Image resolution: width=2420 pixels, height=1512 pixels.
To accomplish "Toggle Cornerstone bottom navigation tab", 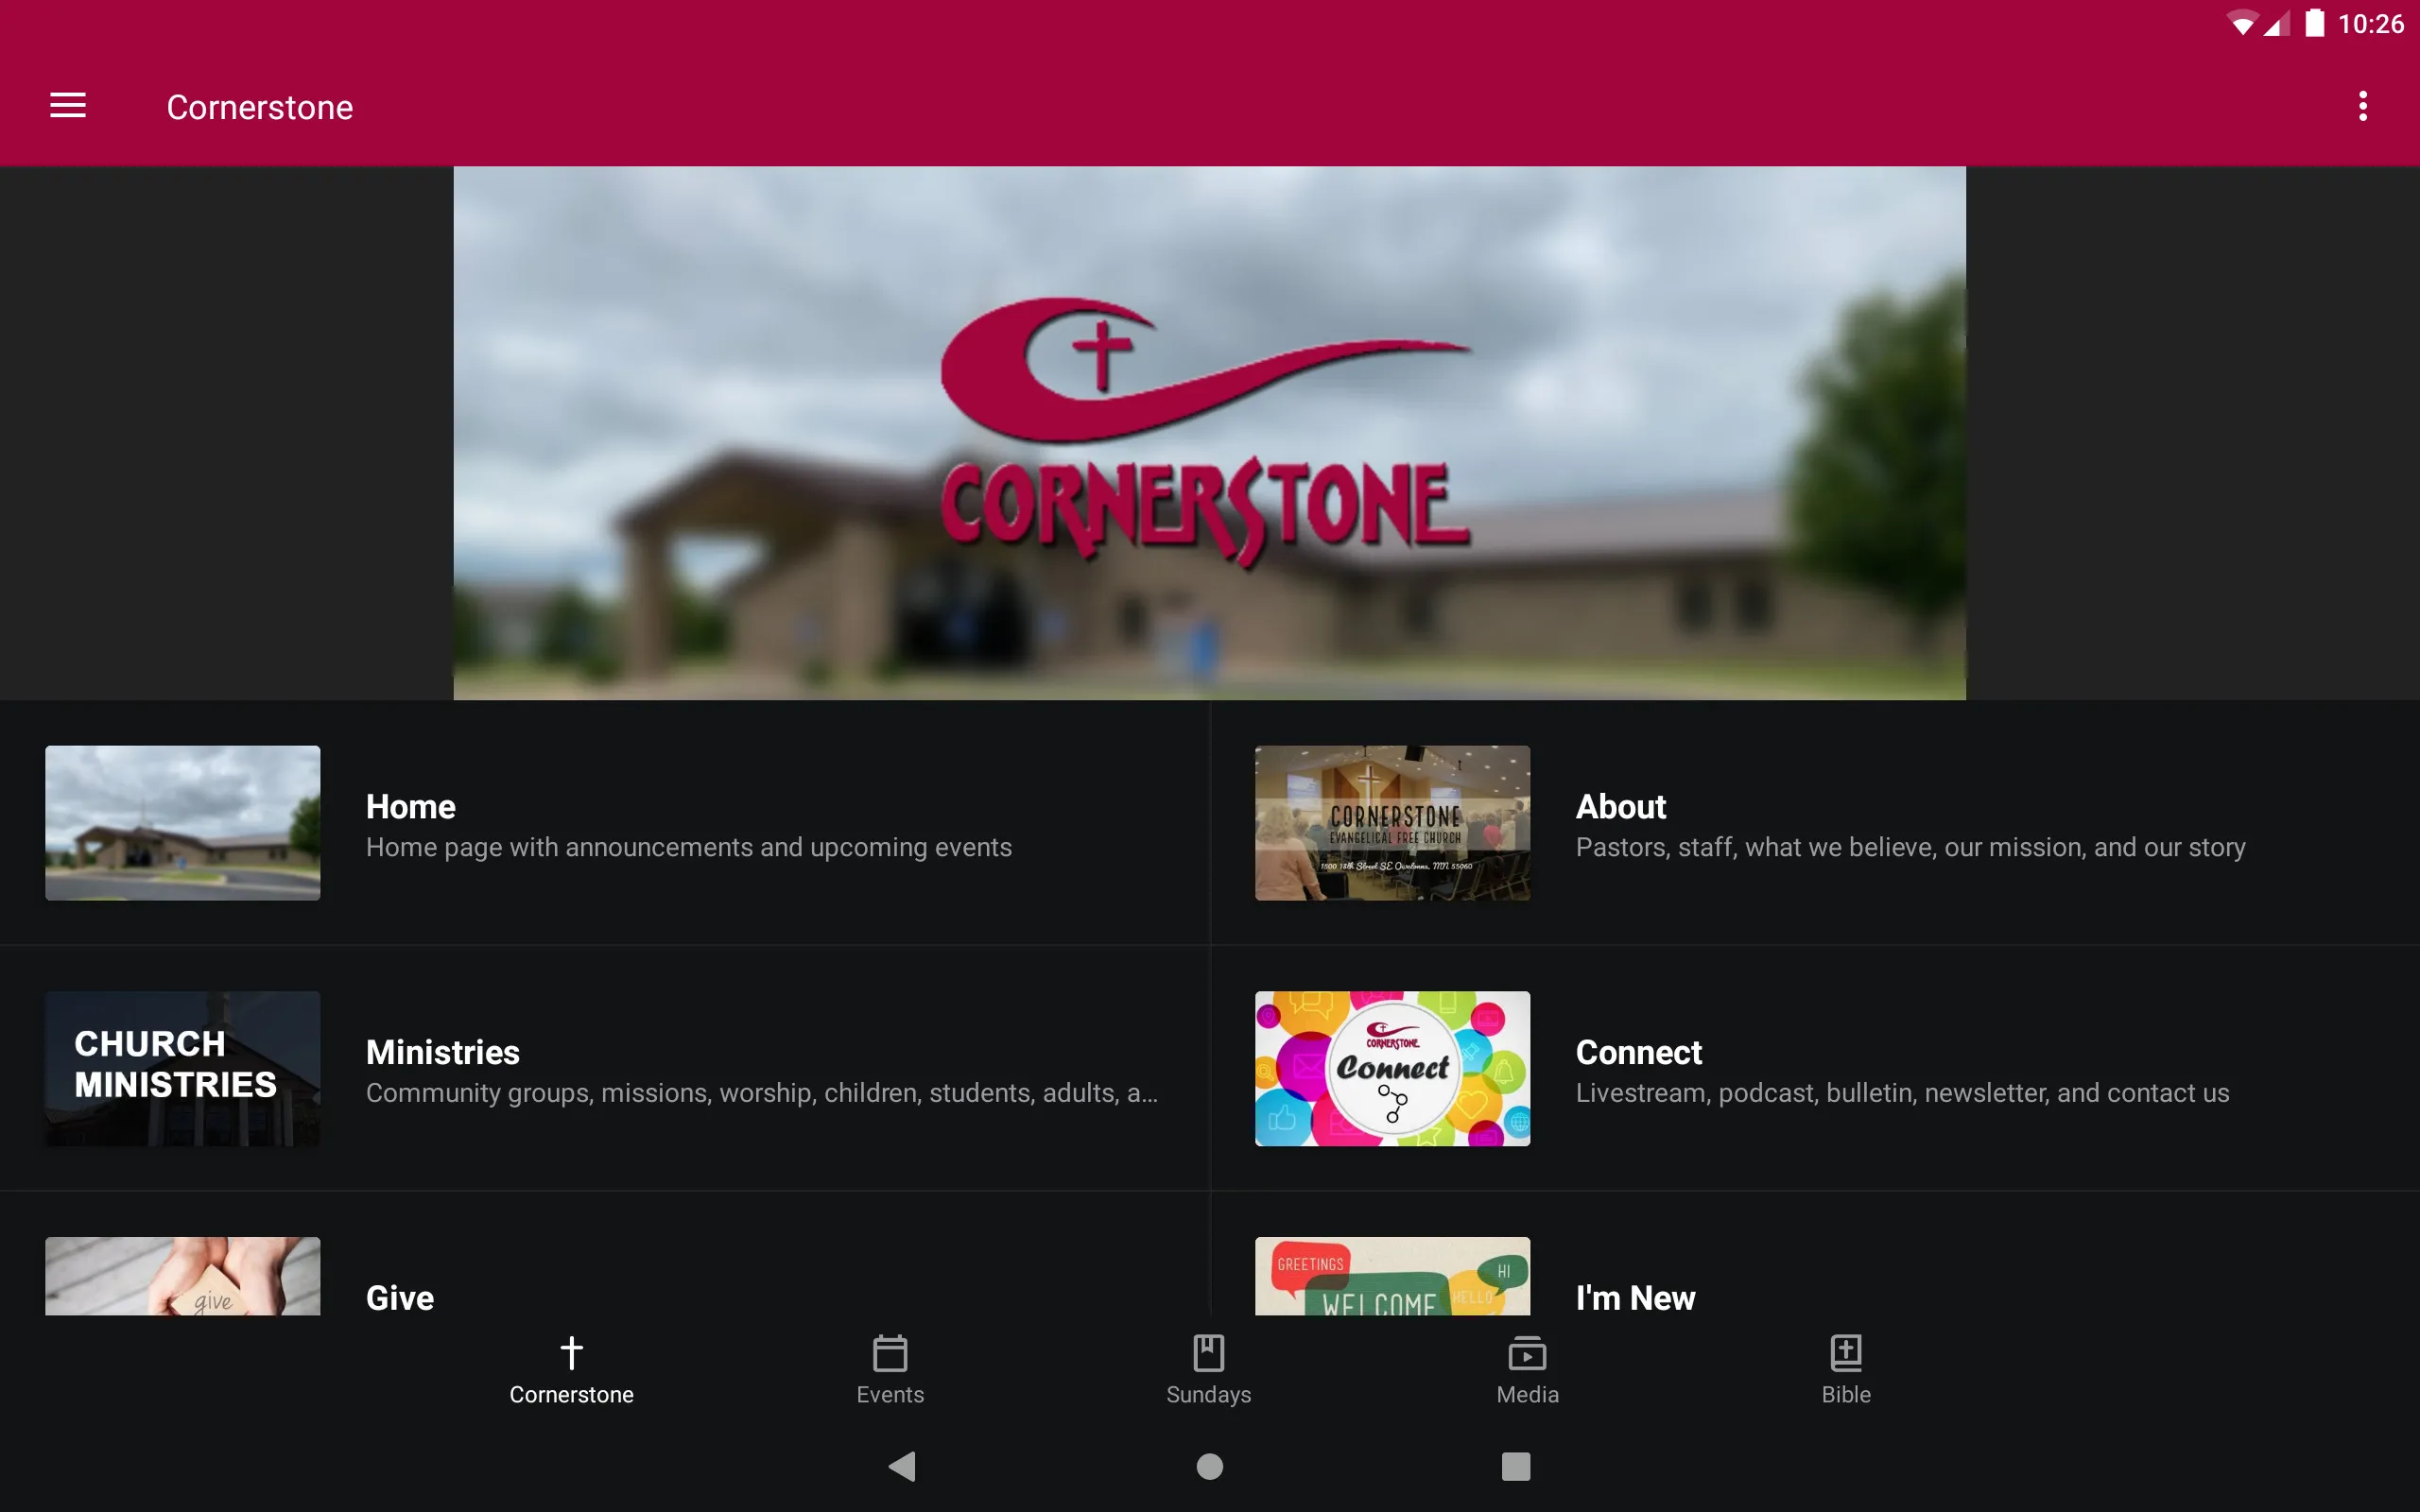I will click(570, 1369).
